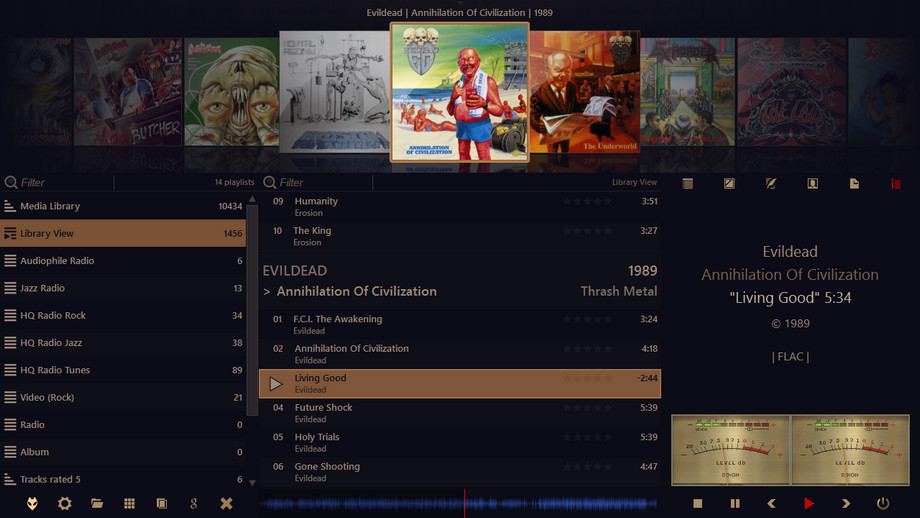Show the artist portrait panel icon
Image resolution: width=920 pixels, height=518 pixels.
click(x=813, y=184)
